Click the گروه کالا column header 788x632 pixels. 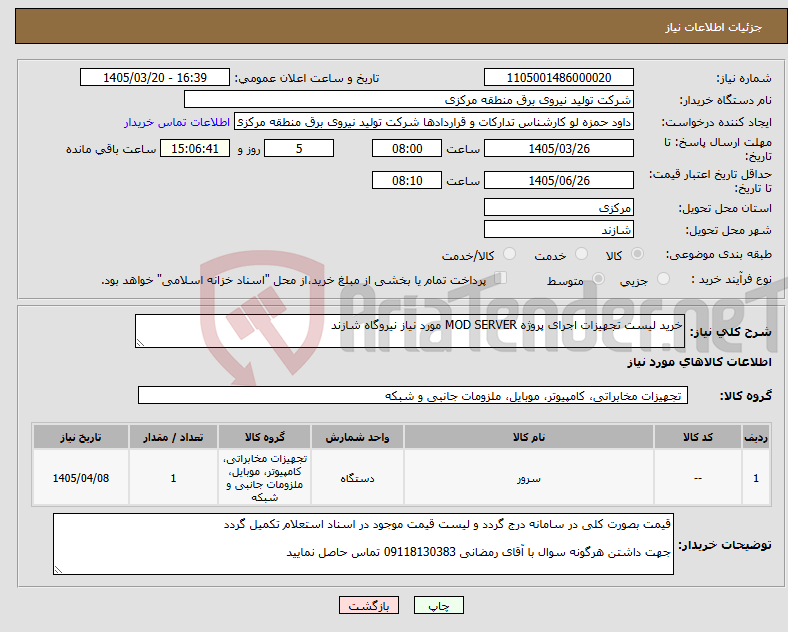point(264,437)
